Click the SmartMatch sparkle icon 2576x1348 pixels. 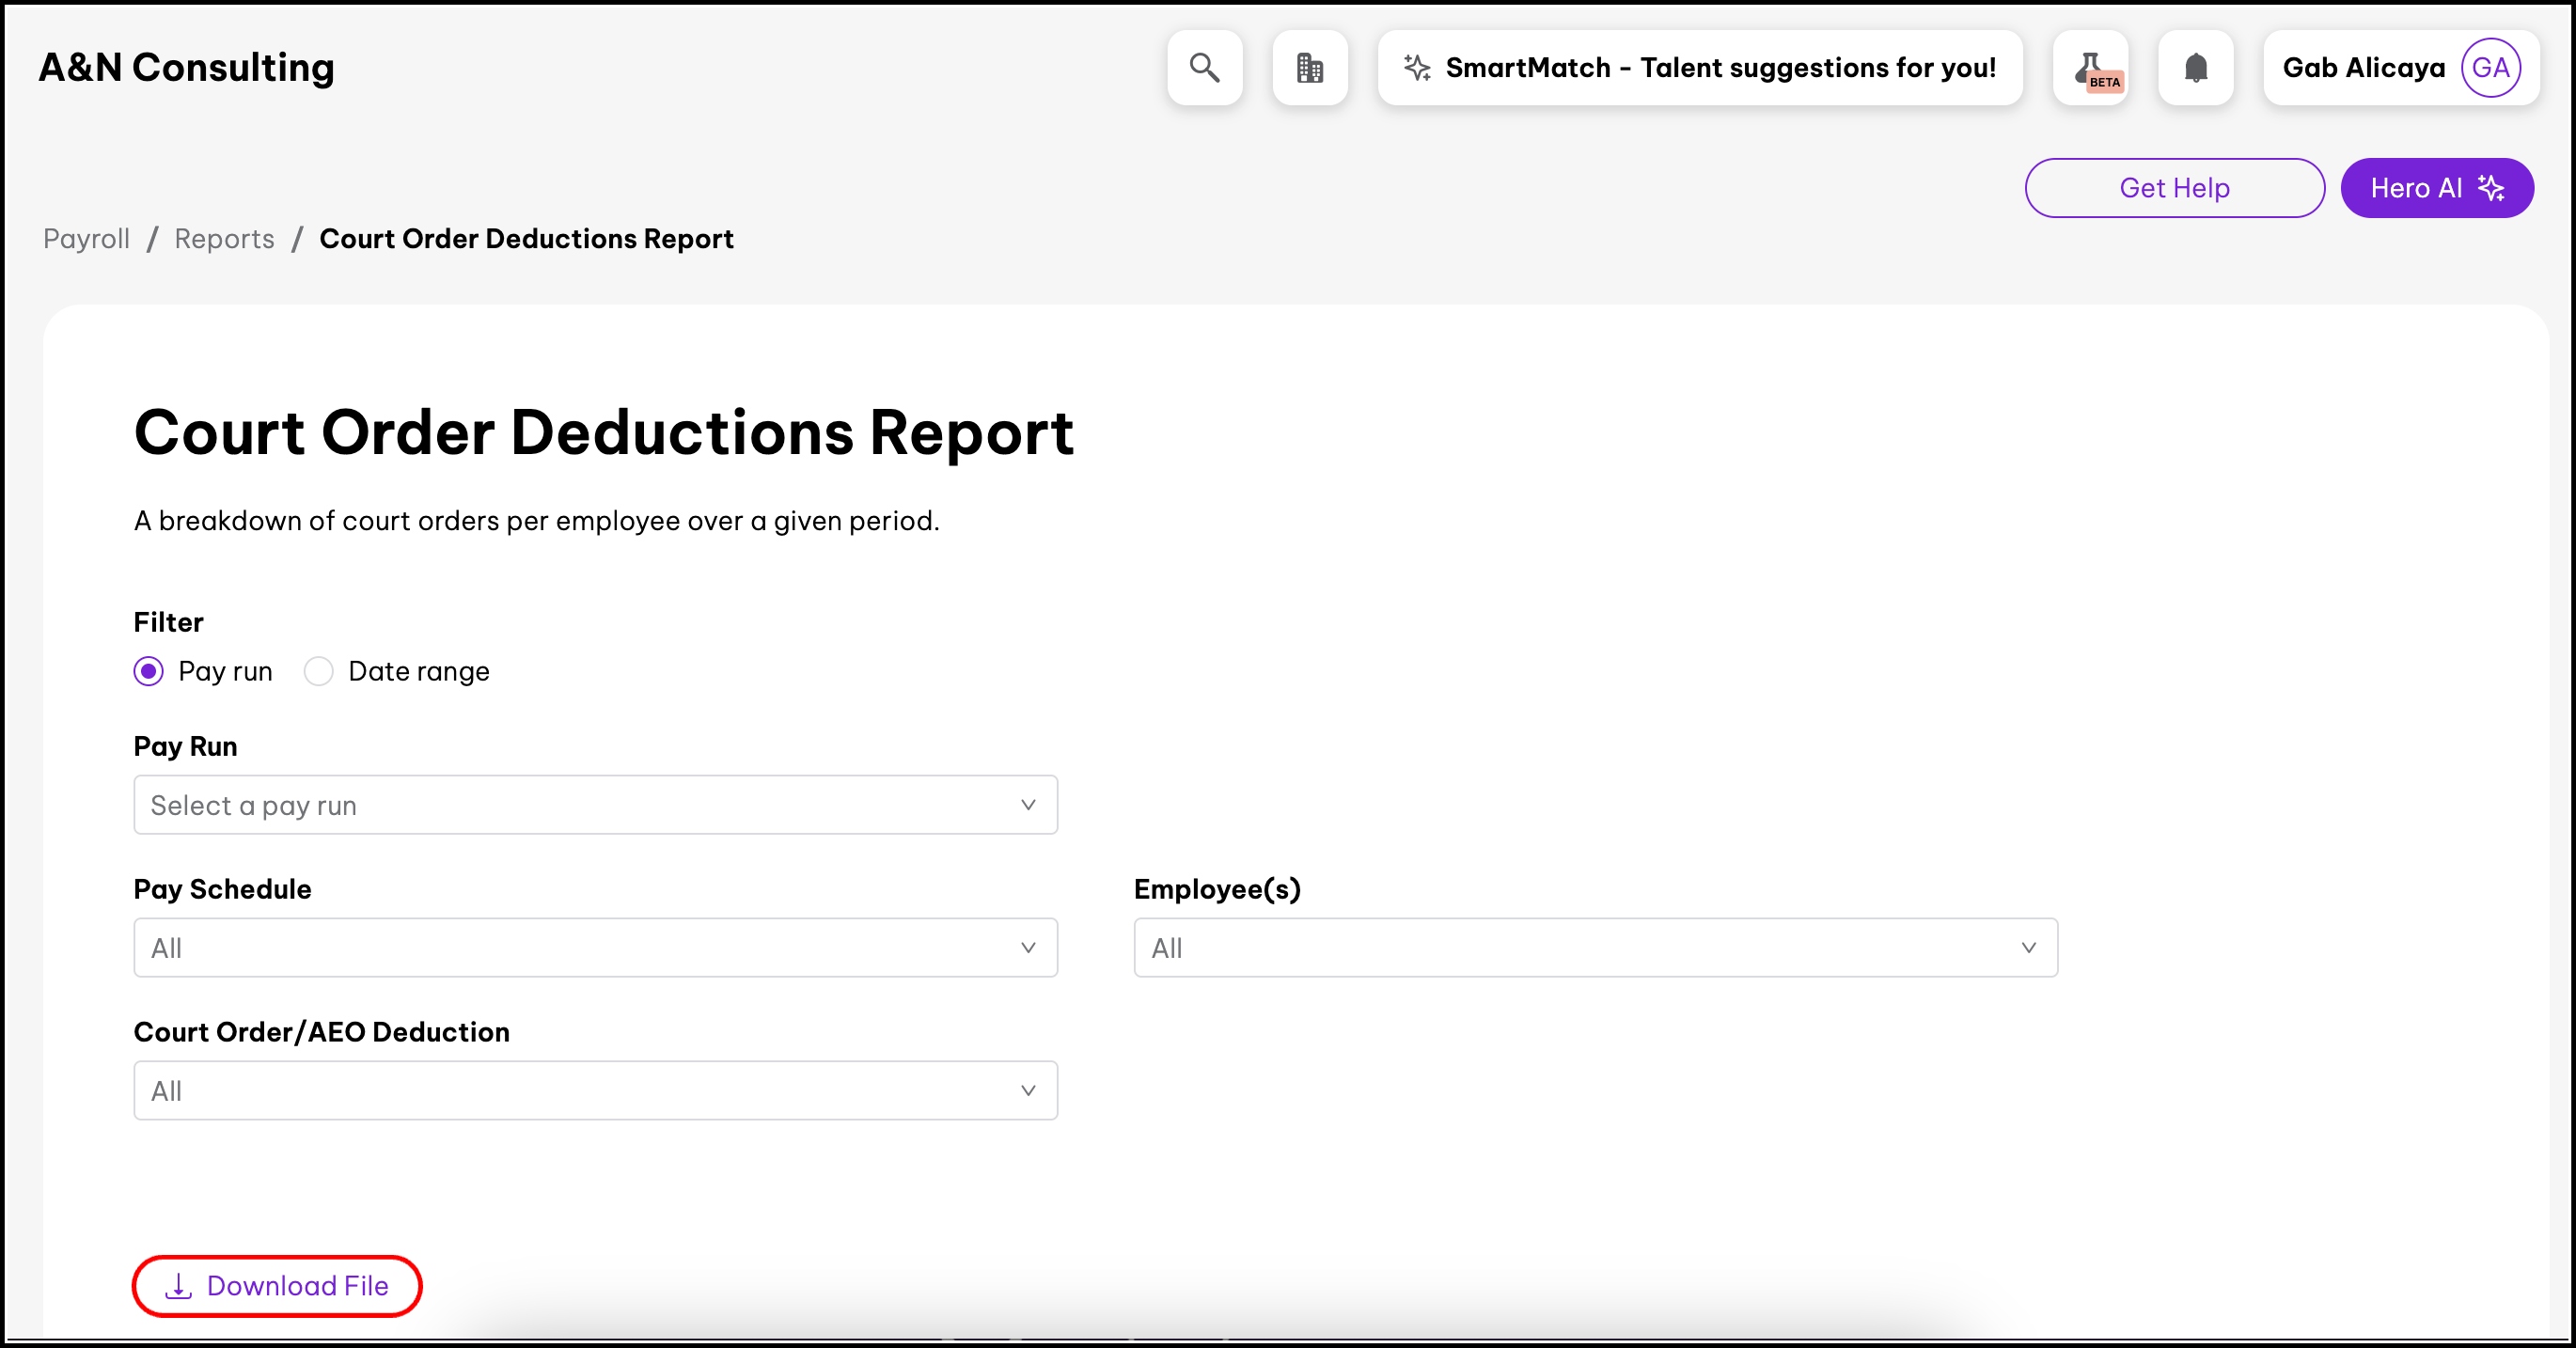1416,68
